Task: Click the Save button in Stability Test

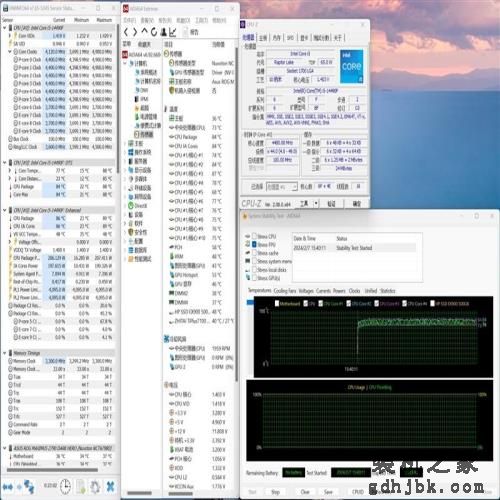Action: tap(328, 492)
